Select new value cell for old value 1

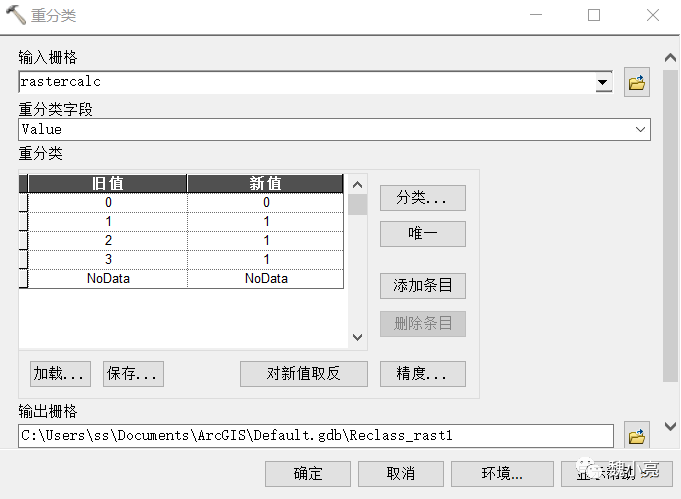pos(266,221)
